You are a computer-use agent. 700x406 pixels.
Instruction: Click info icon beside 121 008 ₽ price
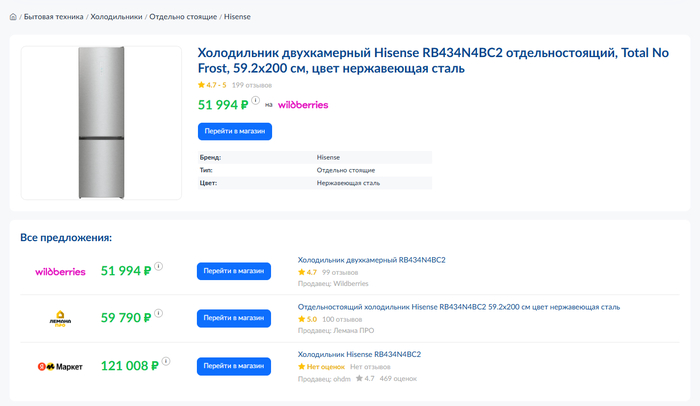pos(168,363)
